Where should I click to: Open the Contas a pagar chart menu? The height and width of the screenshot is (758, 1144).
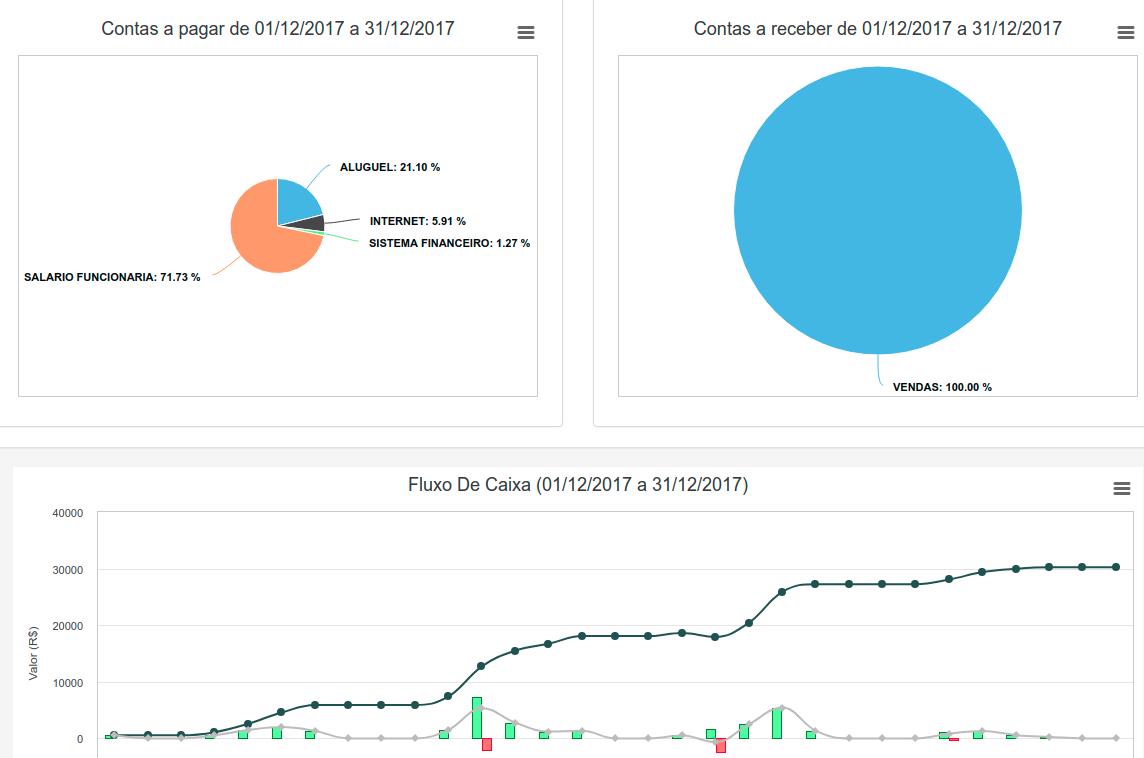coord(525,32)
